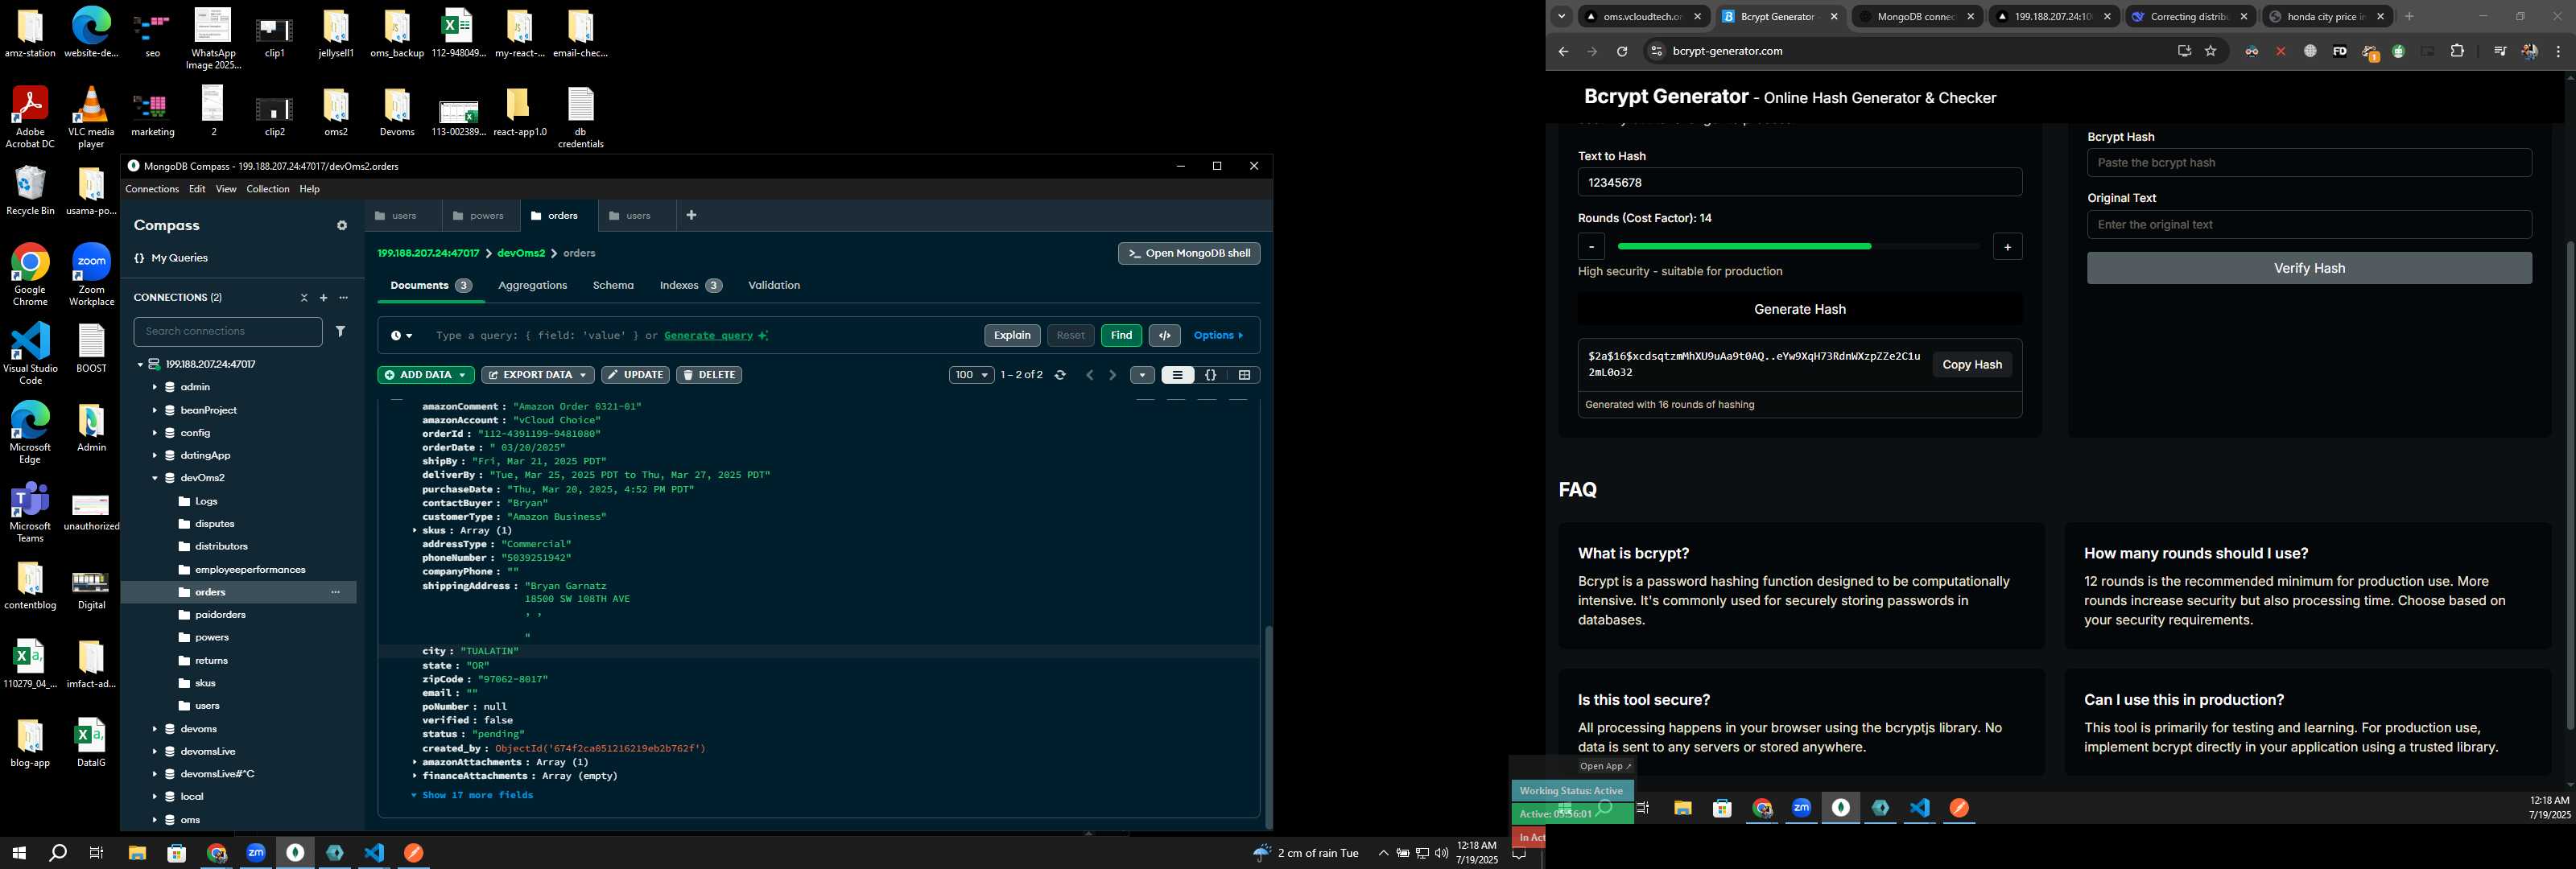The image size is (2576, 869).
Task: Switch documents to list view
Action: (1178, 375)
